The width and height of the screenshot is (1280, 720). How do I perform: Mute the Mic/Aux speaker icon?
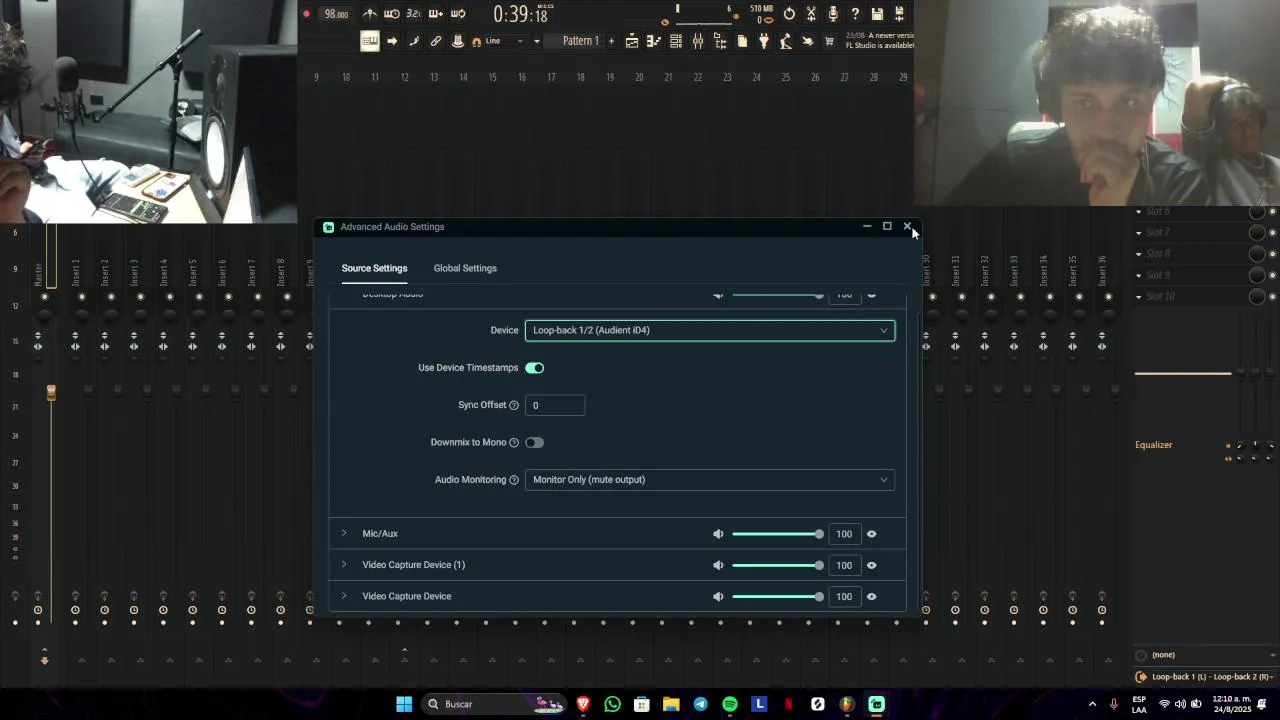click(x=718, y=534)
